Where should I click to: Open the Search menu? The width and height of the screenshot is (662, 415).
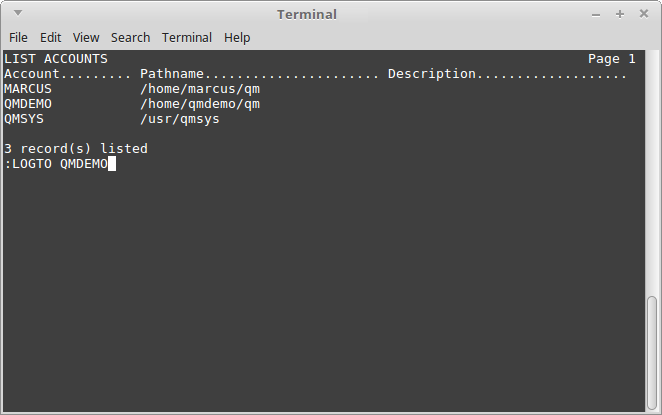pyautogui.click(x=130, y=38)
